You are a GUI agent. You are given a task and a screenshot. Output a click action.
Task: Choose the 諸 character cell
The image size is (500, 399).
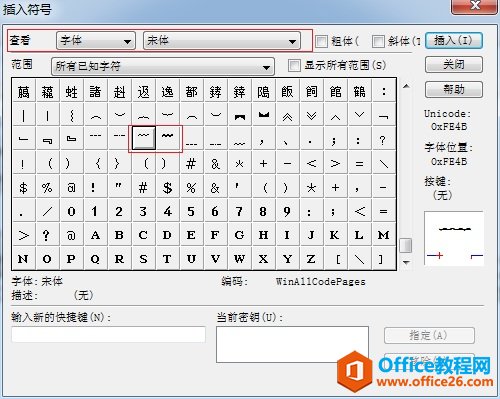[96, 90]
